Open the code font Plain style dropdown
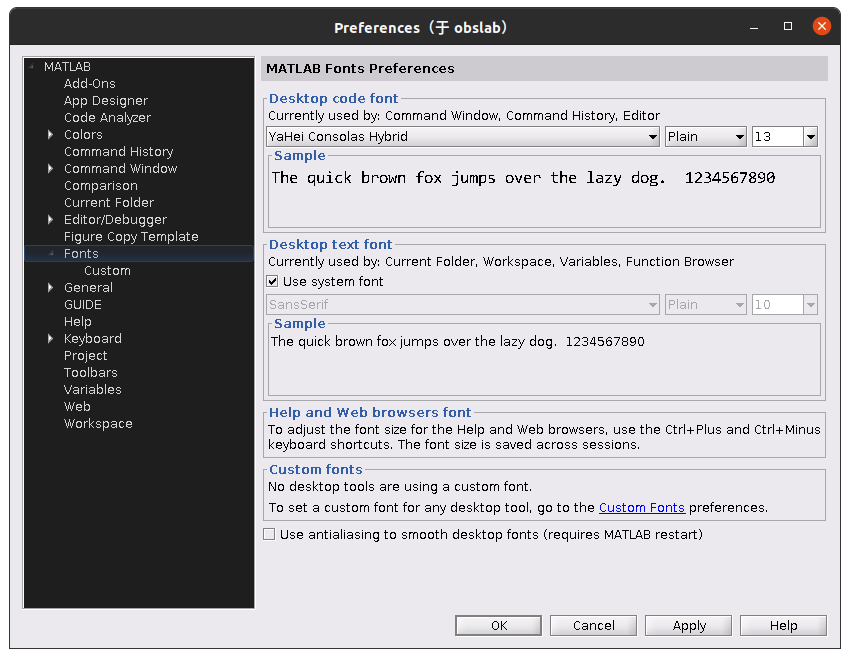Image resolution: width=850 pixels, height=658 pixels. coord(705,137)
